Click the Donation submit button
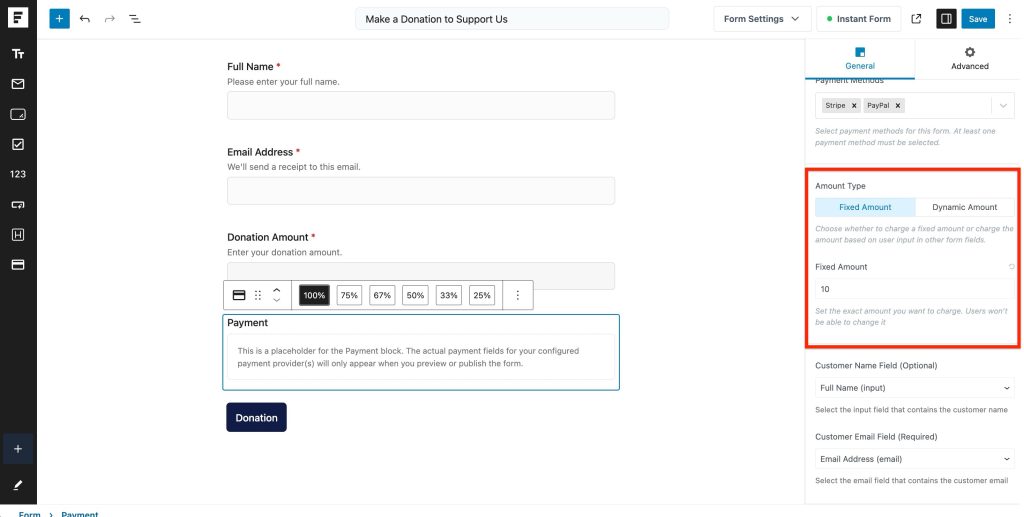Image resolution: width=1024 pixels, height=517 pixels. pyautogui.click(x=256, y=417)
